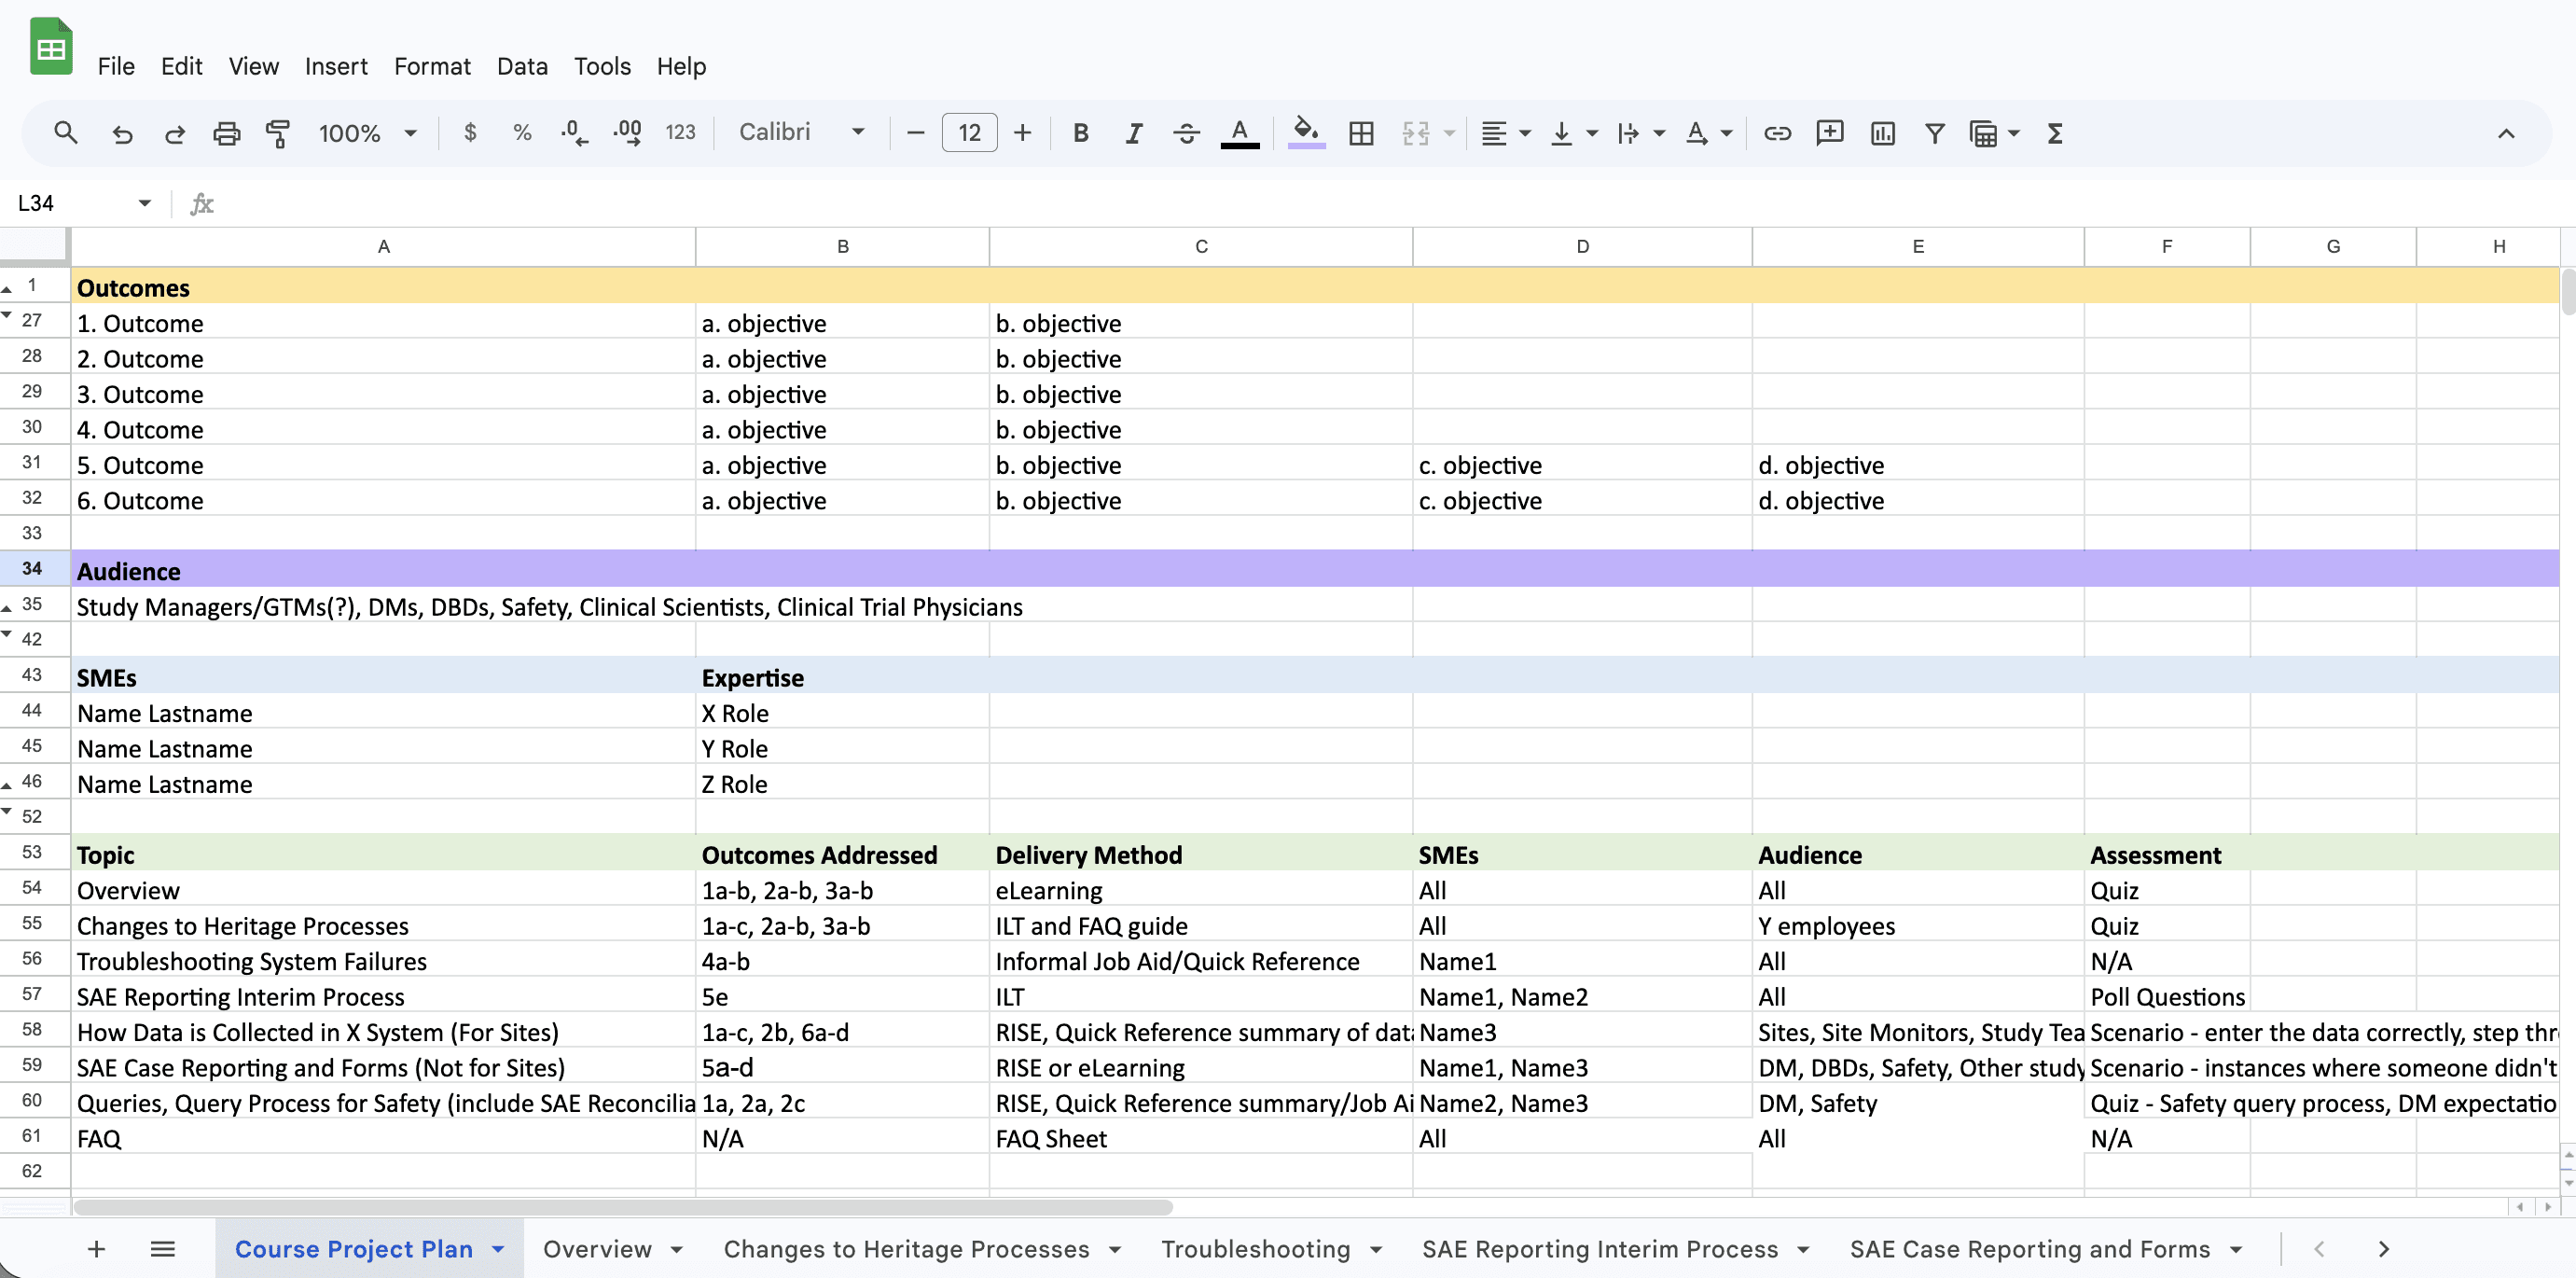Click the paint format roller icon

(278, 133)
